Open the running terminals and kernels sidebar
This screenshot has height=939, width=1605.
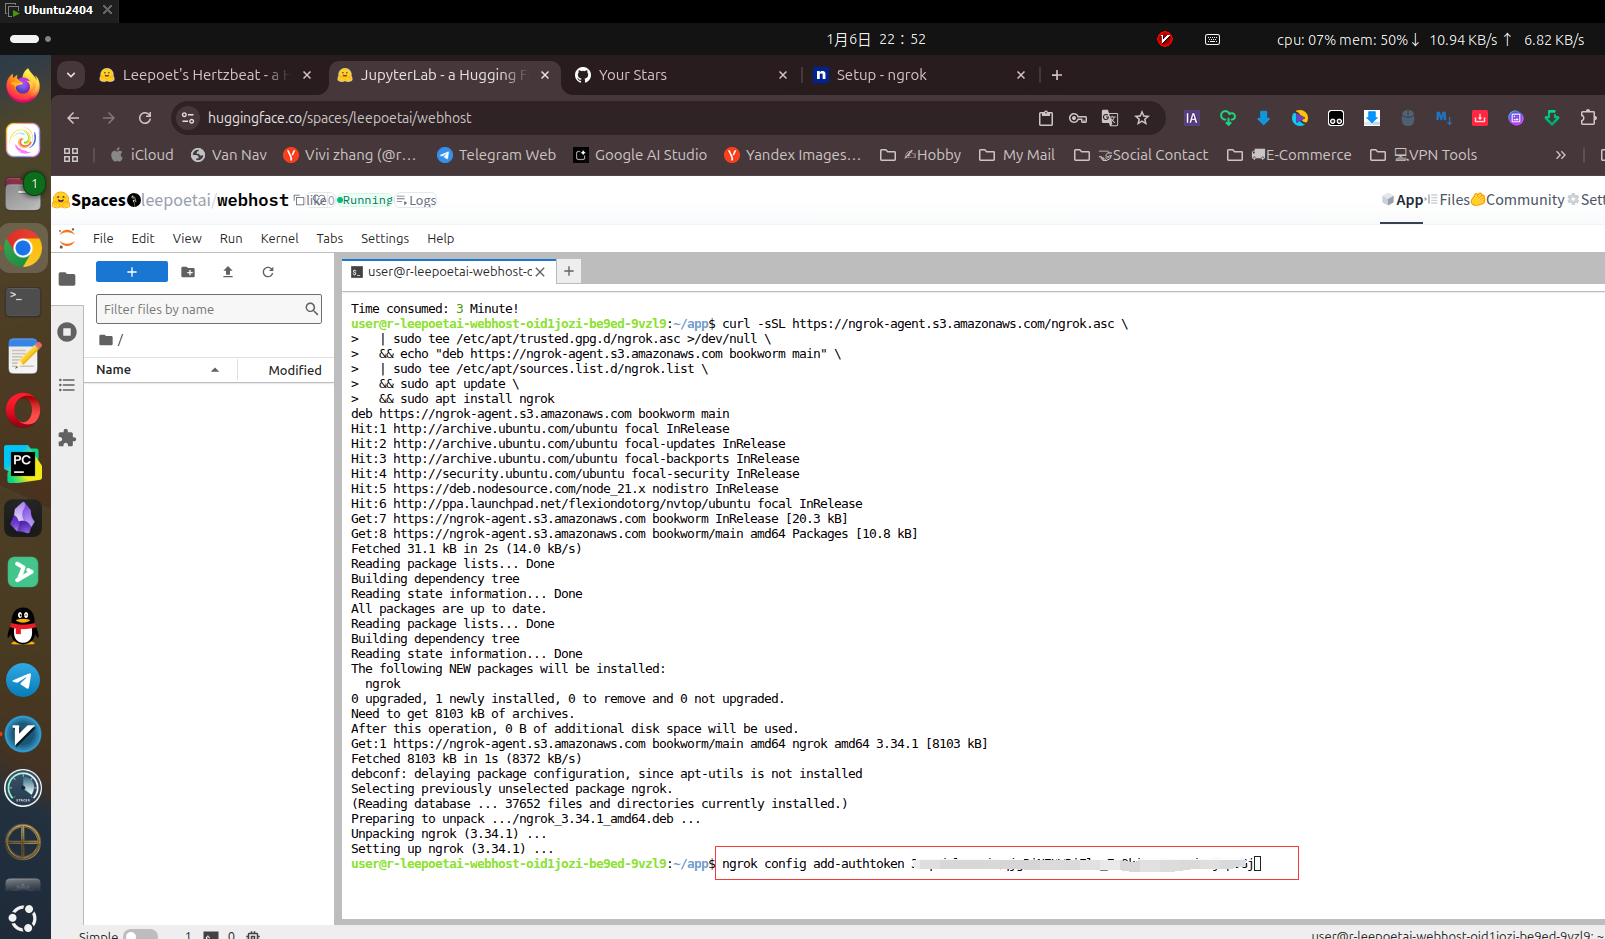(x=67, y=332)
